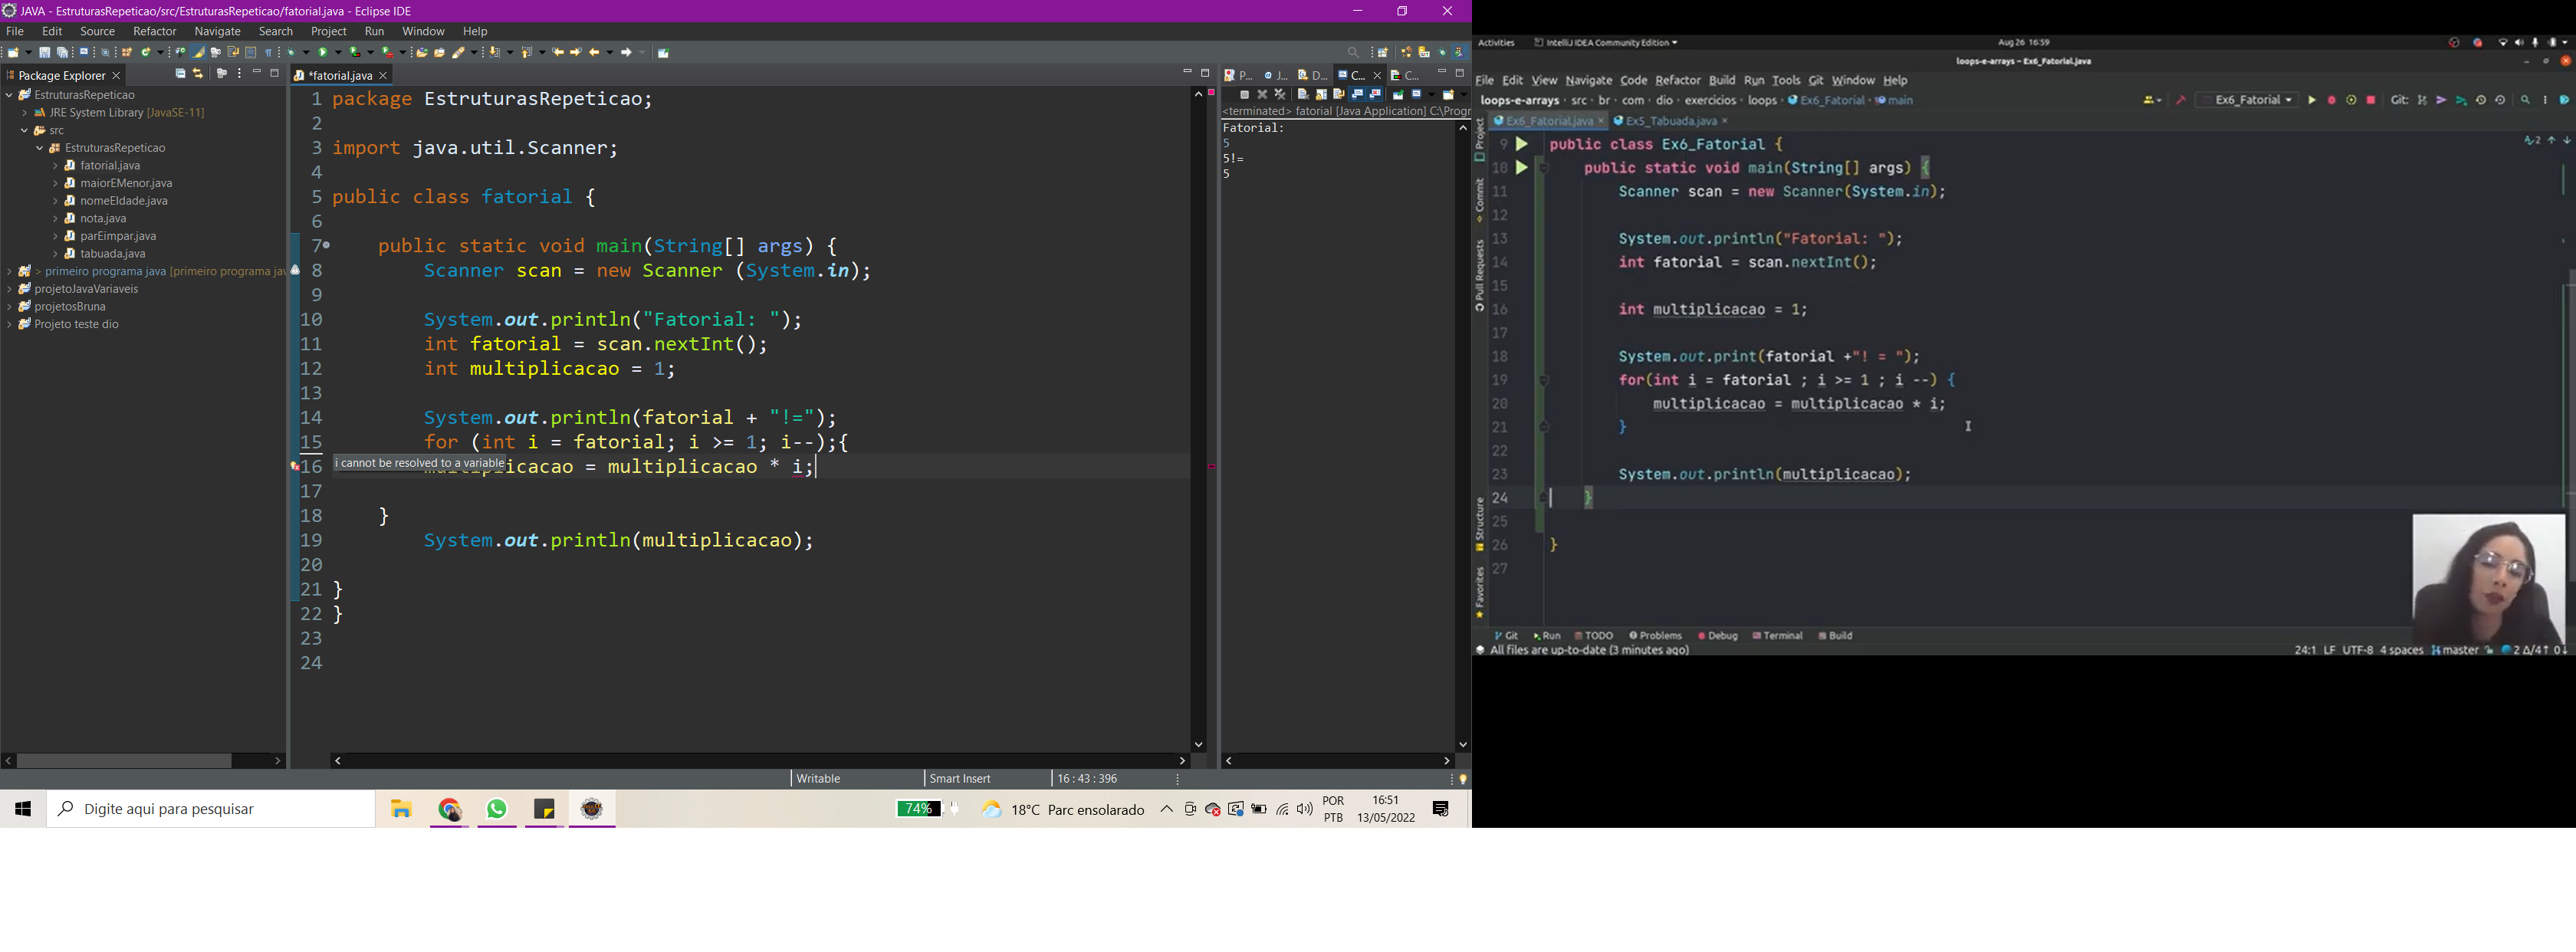Click Collapse All in Package Explorer
Image resolution: width=2576 pixels, height=952 pixels.
[x=180, y=74]
